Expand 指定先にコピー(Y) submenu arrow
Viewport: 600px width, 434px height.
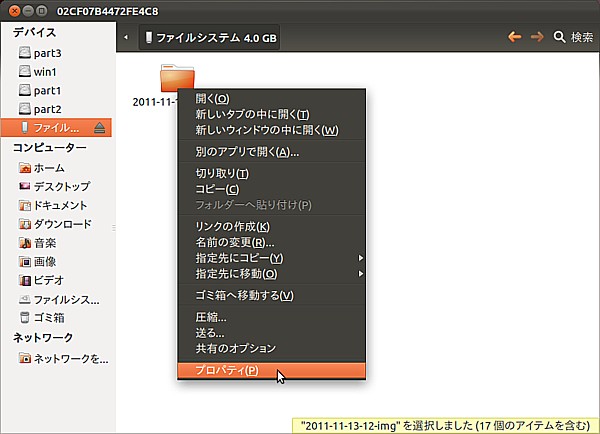pyautogui.click(x=360, y=258)
